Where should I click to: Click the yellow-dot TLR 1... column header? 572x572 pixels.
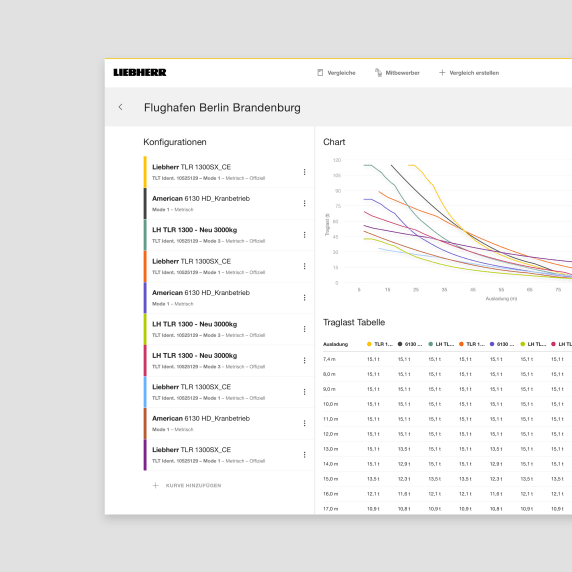[380, 344]
